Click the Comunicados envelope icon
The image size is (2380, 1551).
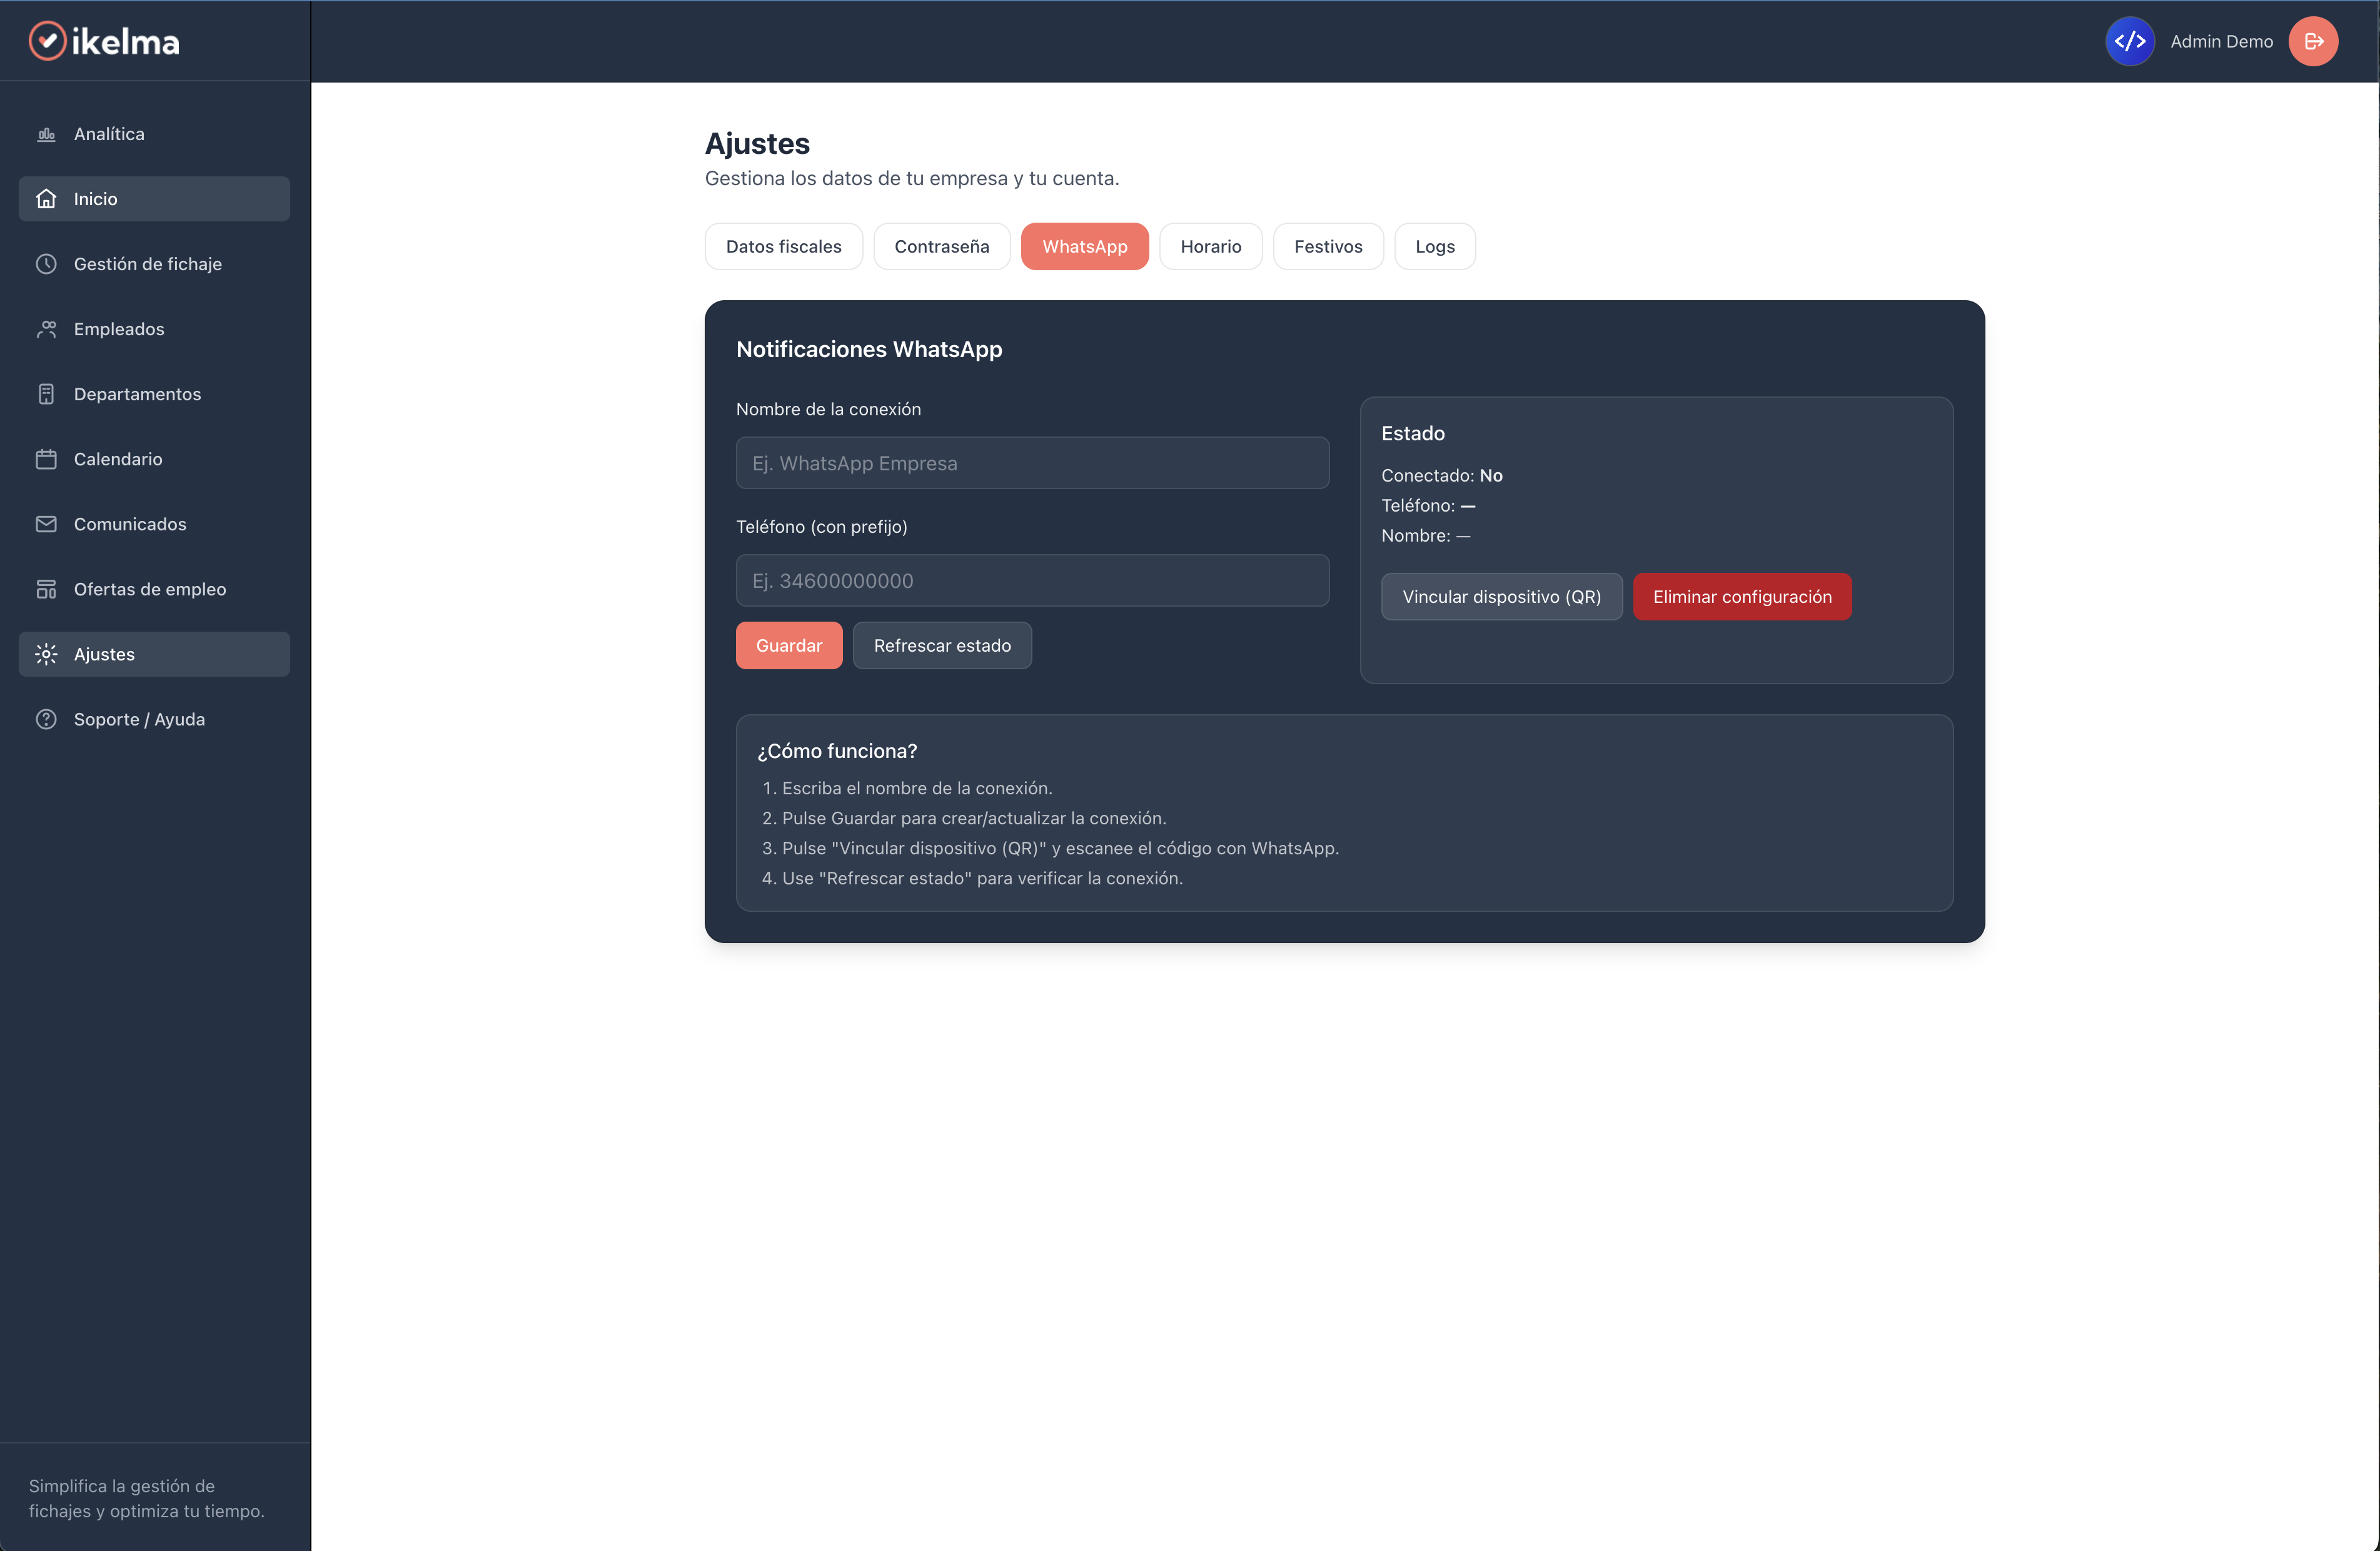[46, 524]
